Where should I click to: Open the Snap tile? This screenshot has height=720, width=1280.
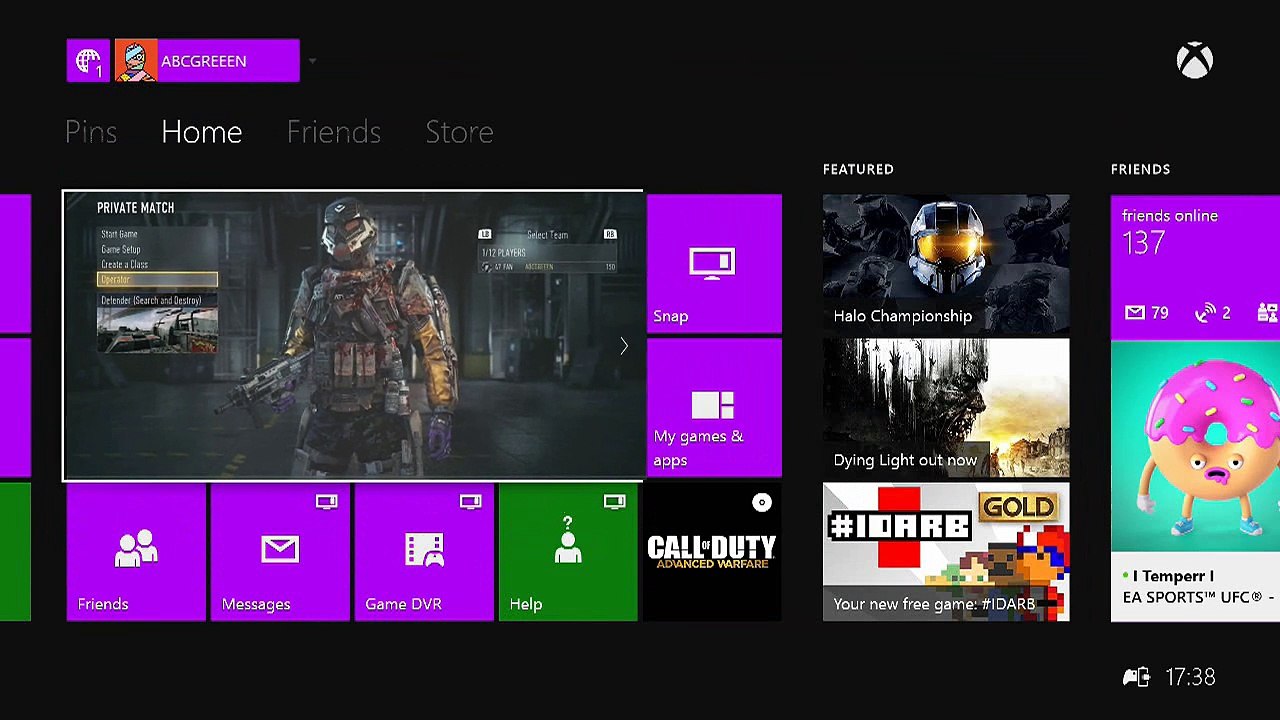click(714, 264)
